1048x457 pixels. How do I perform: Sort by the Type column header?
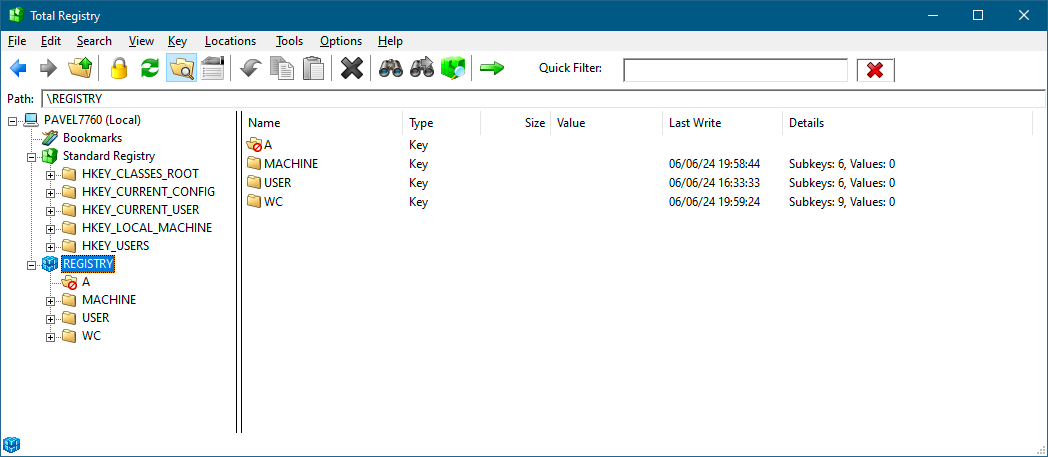coord(442,123)
